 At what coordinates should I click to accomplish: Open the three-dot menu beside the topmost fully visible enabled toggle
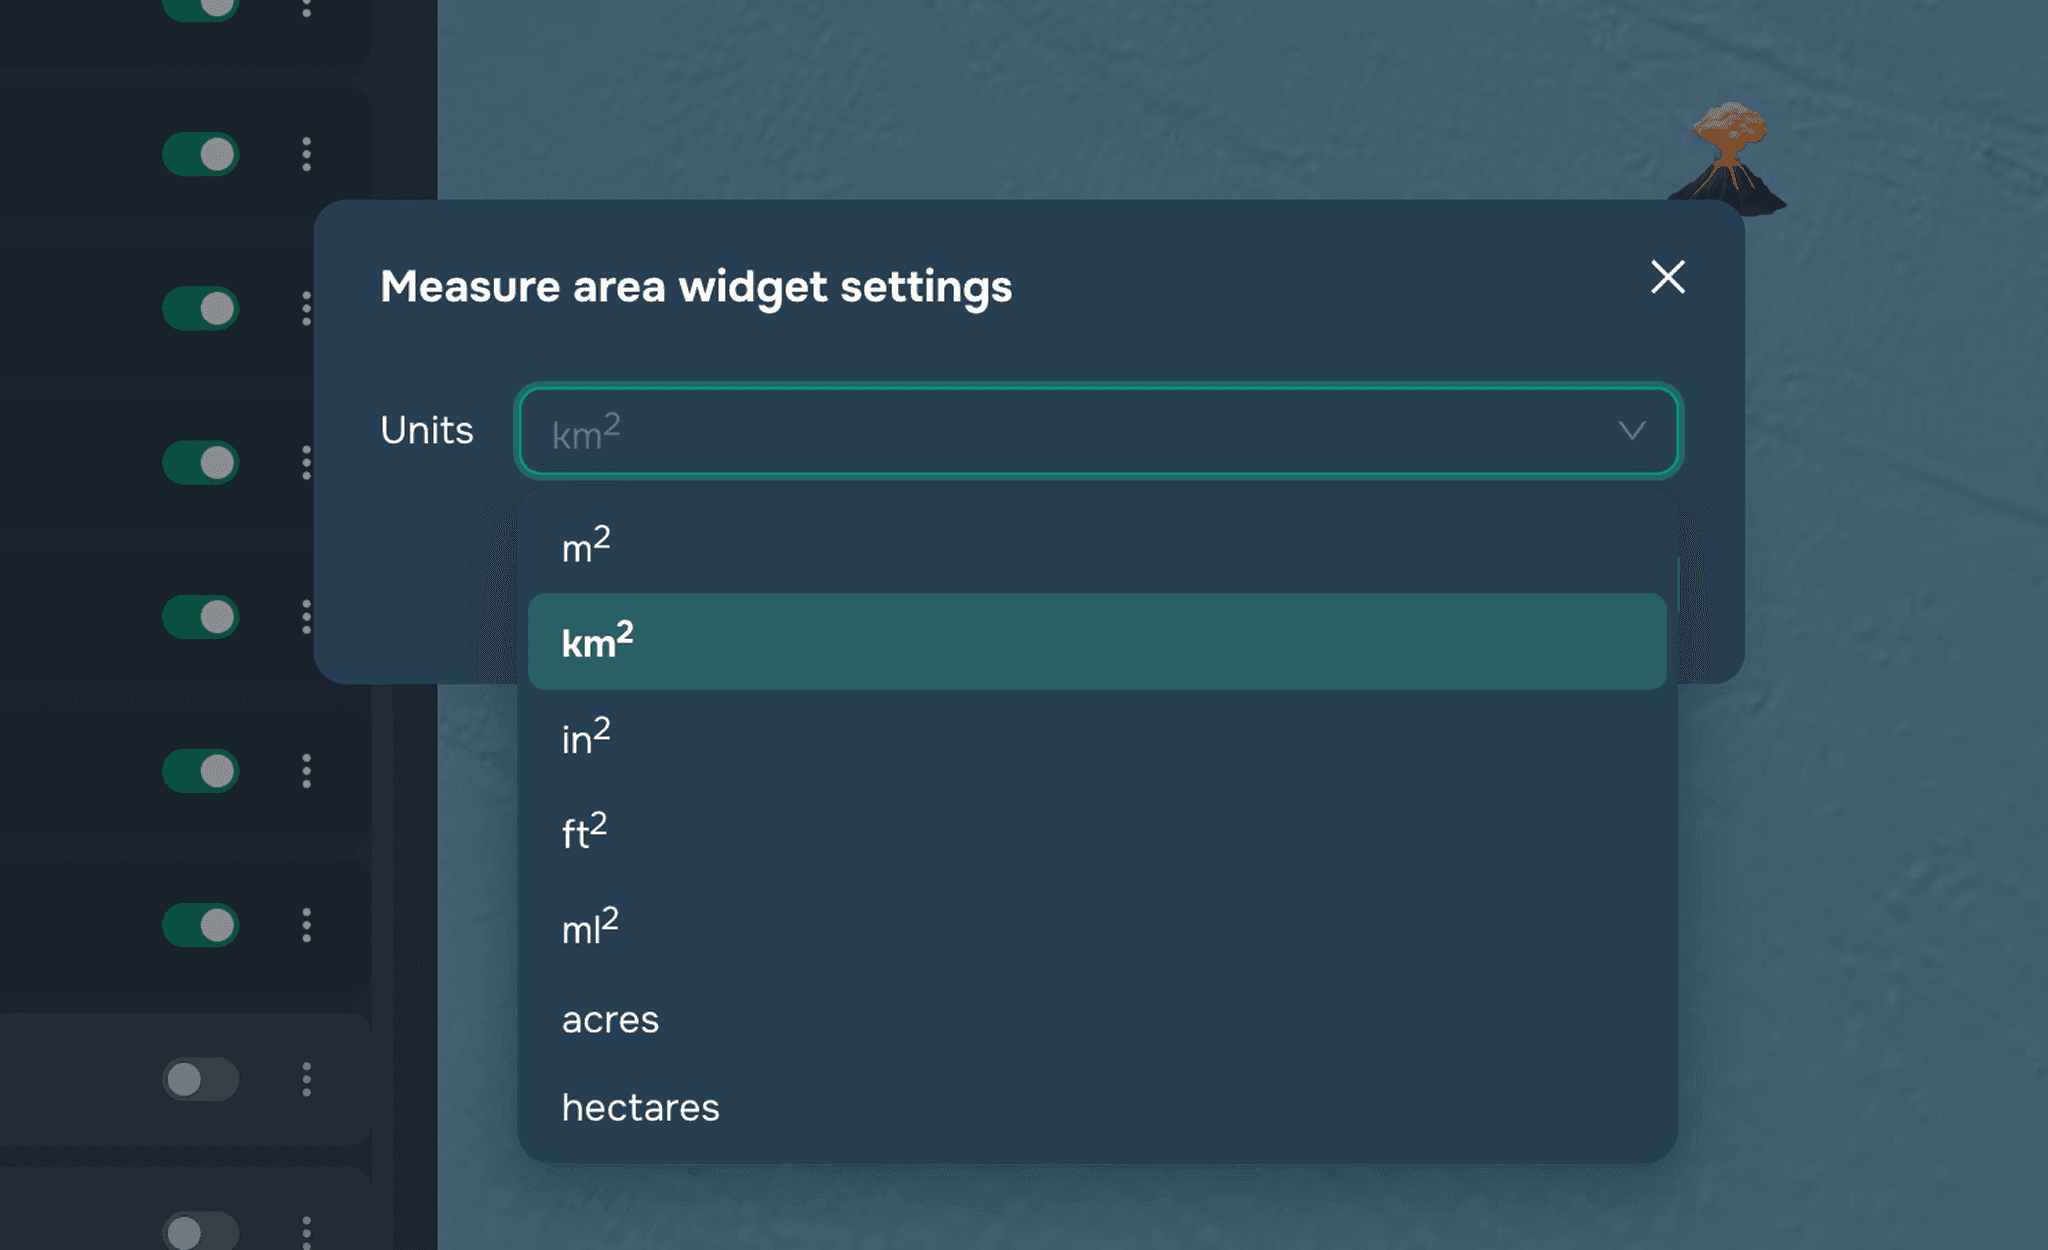306,154
